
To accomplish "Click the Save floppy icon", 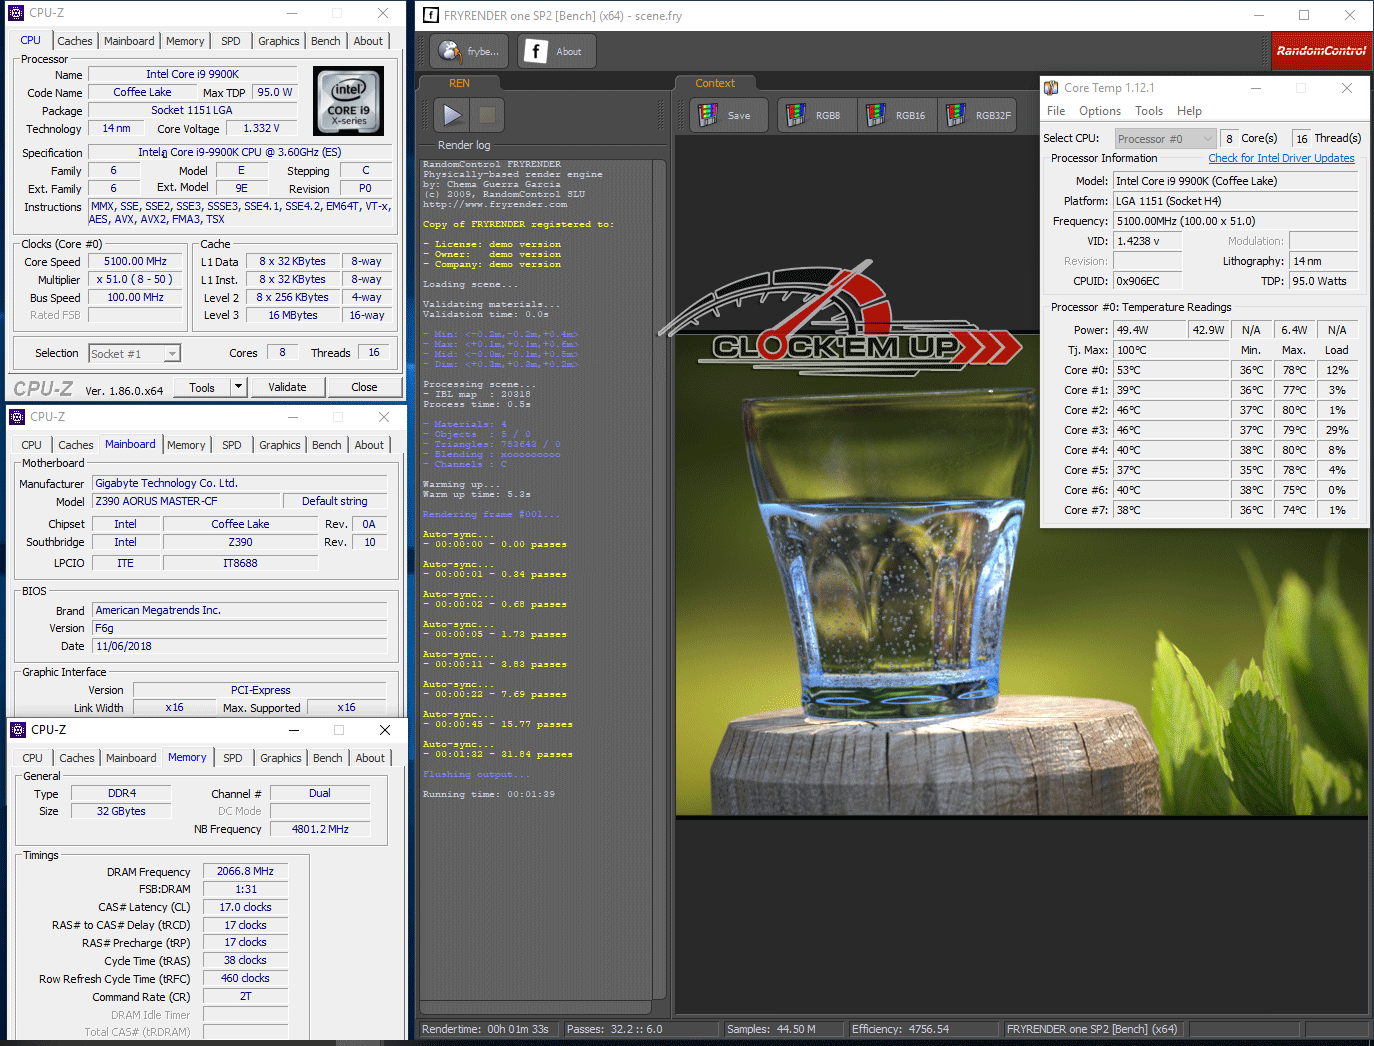I will (x=727, y=116).
